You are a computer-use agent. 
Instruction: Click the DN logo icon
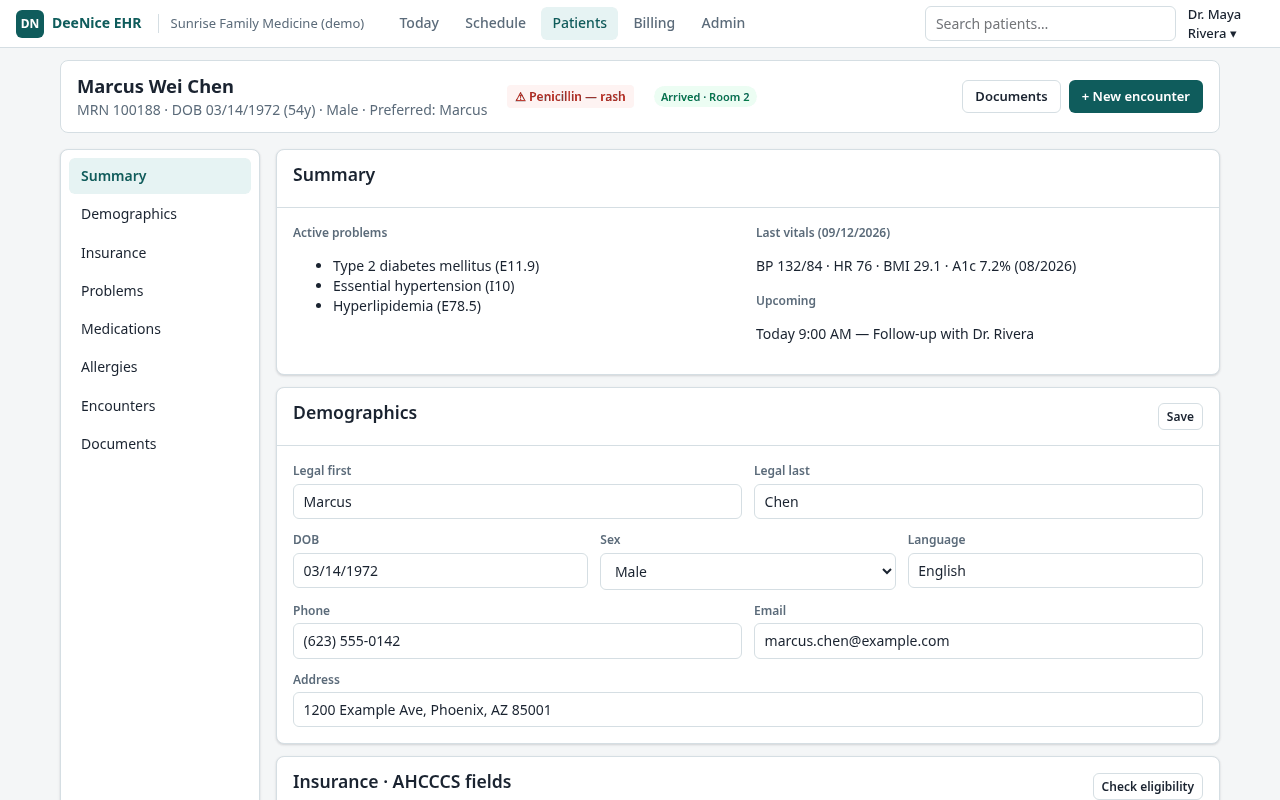coord(30,23)
